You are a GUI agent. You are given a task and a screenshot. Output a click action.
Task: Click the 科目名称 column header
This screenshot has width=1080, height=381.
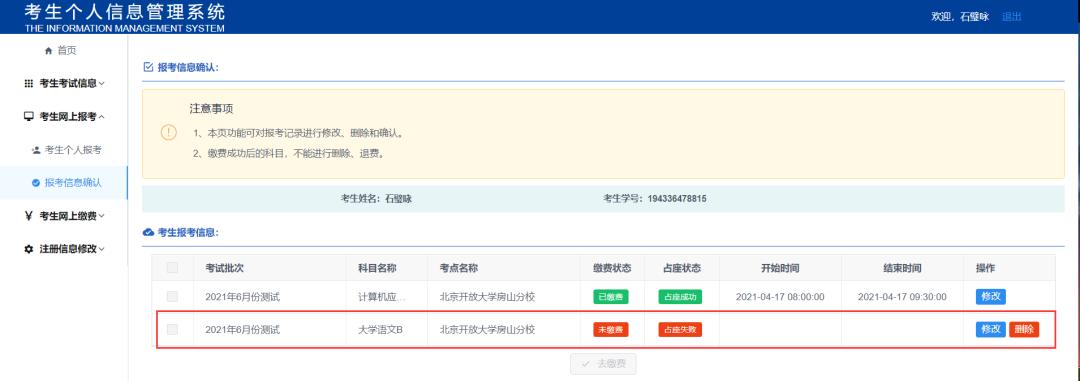point(377,268)
